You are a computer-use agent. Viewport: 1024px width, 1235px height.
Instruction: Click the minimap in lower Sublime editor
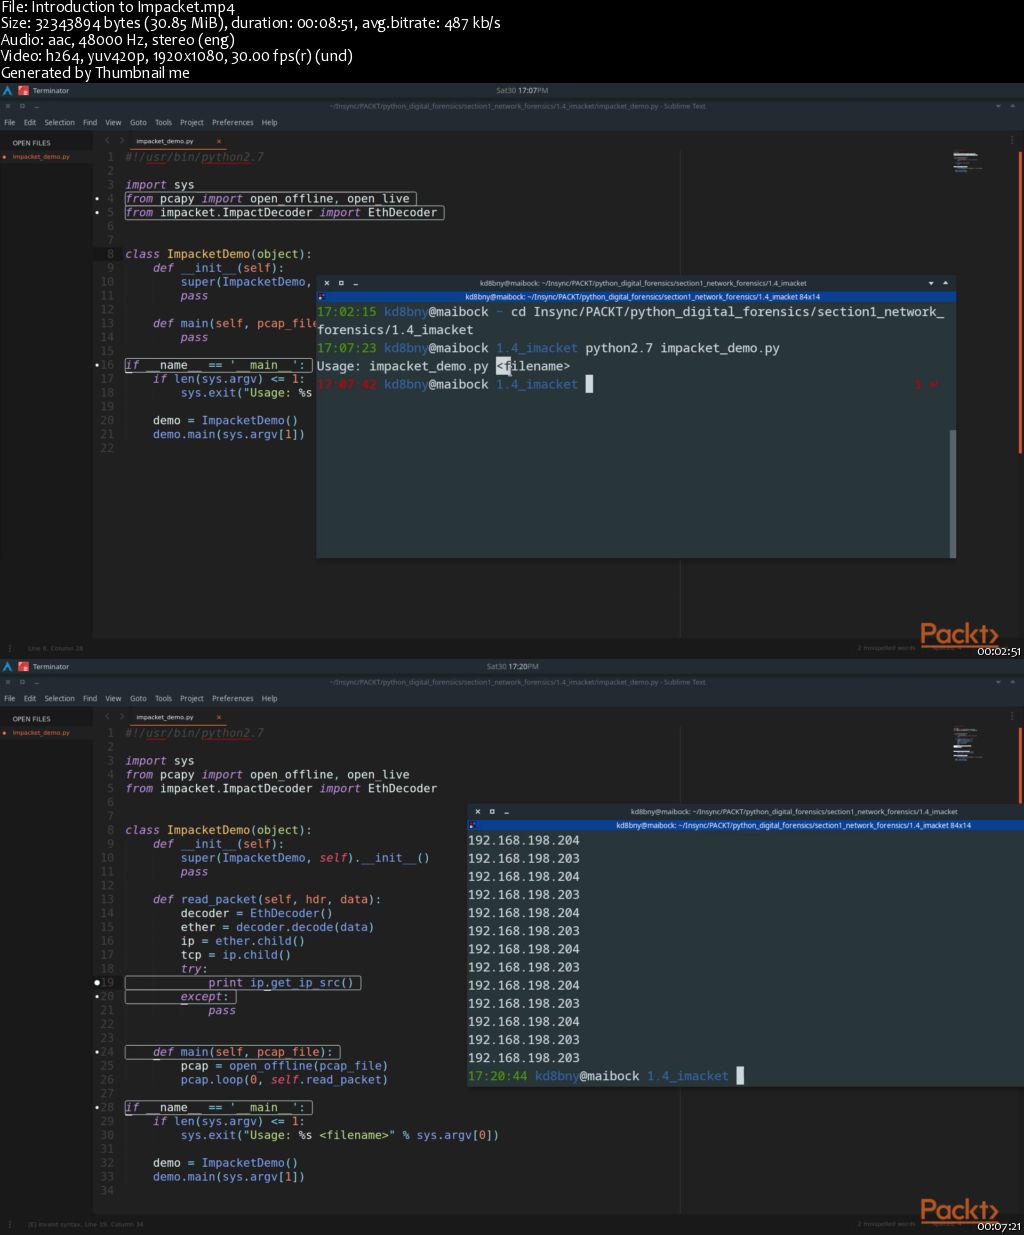[x=966, y=744]
